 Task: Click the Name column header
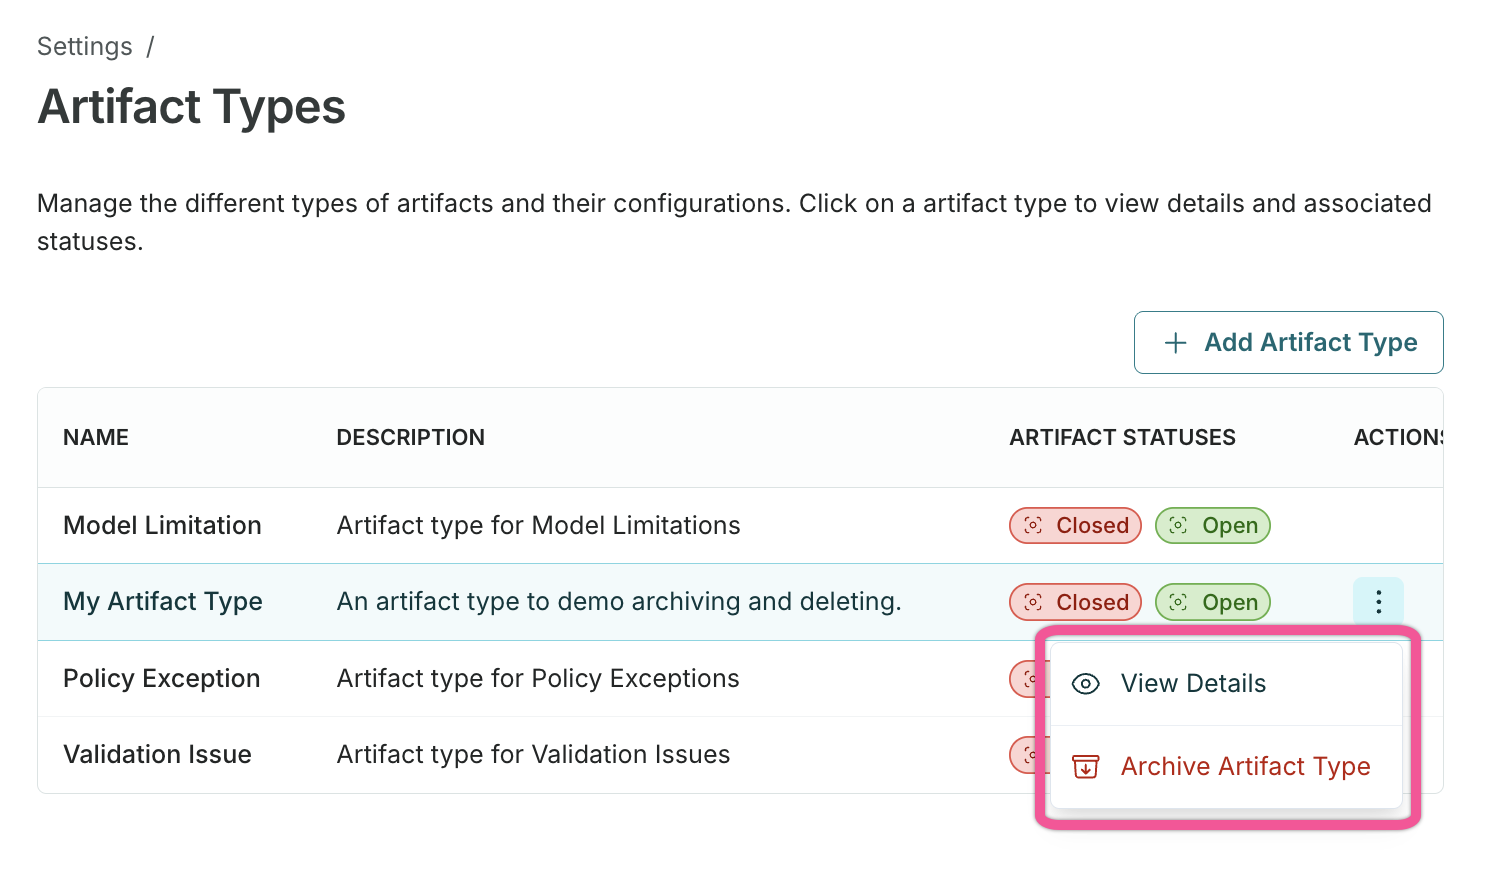(96, 438)
